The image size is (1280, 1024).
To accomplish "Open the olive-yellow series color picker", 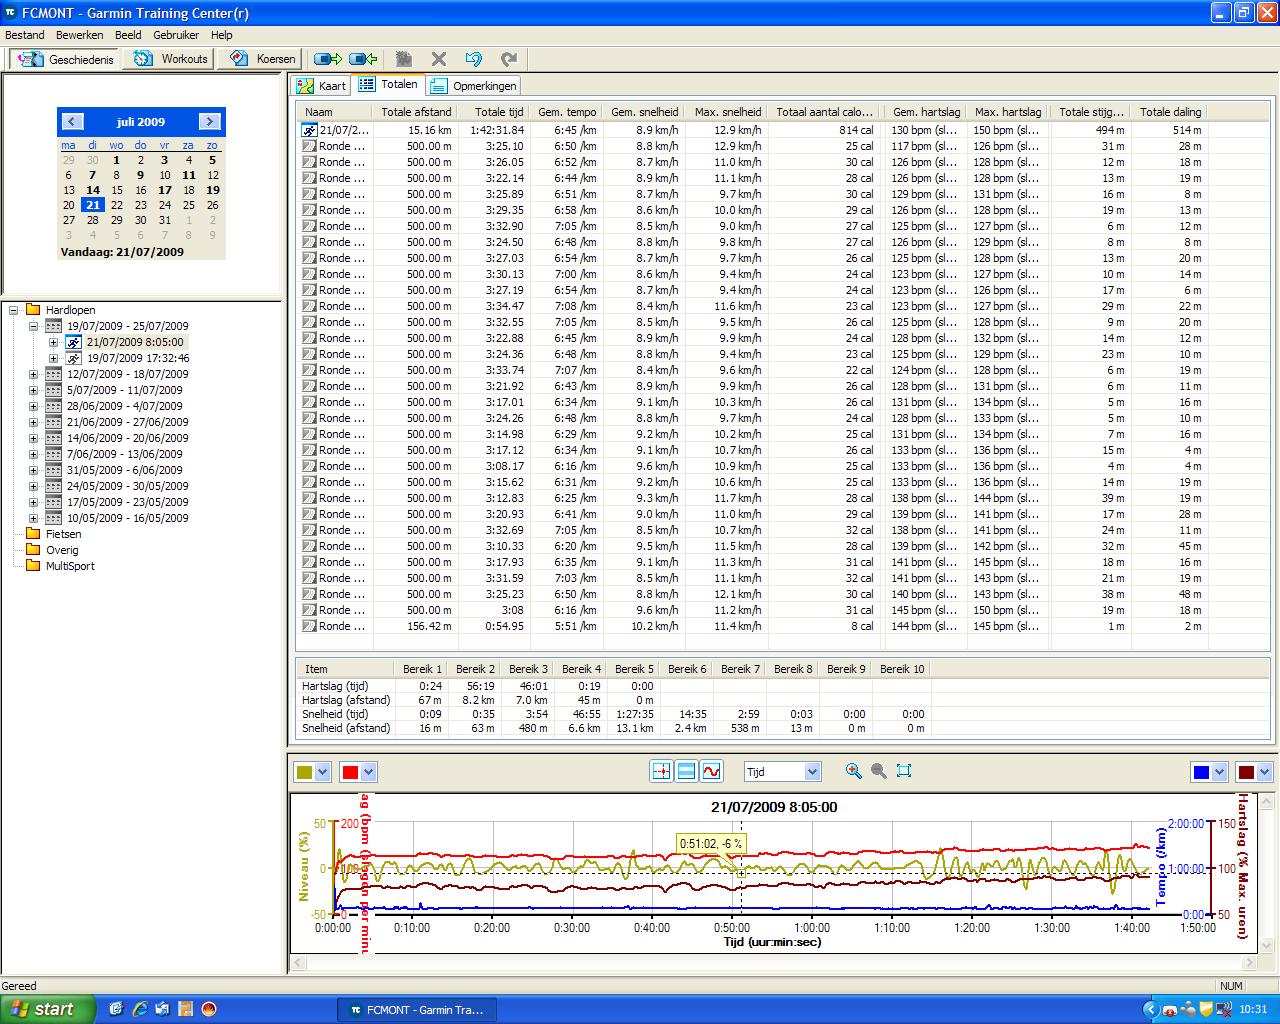I will (312, 772).
